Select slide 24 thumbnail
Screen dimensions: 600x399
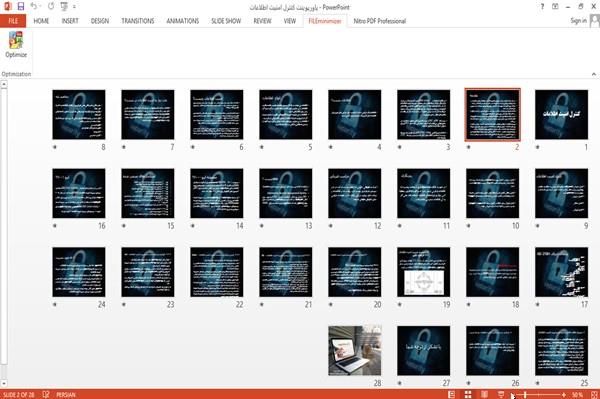(x=79, y=272)
